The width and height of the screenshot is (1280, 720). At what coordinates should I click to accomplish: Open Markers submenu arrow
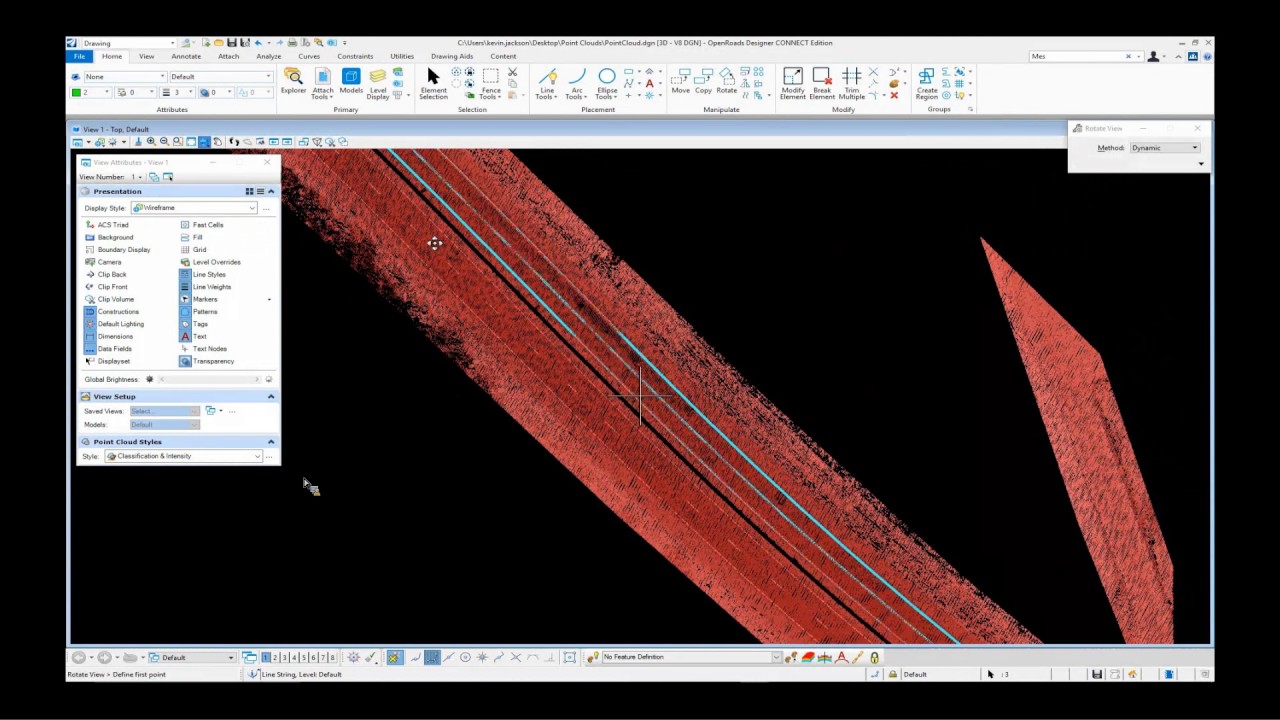click(269, 299)
